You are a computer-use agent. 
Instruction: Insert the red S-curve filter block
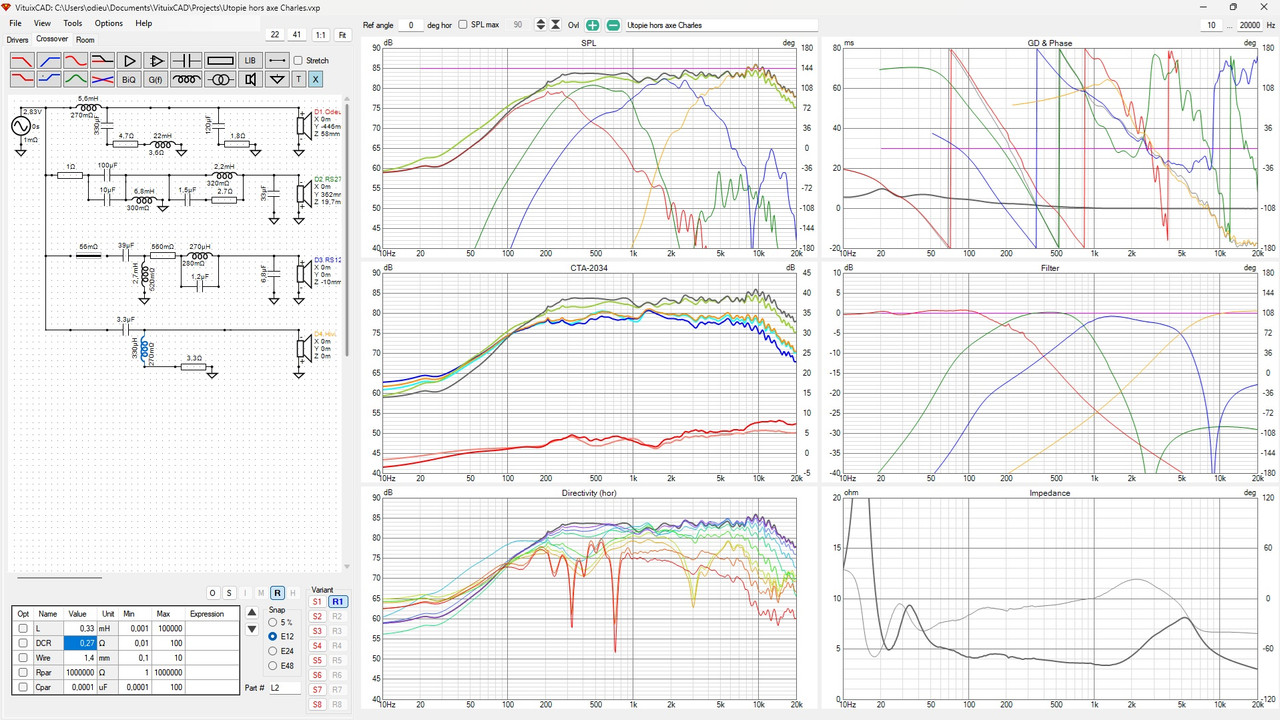click(75, 61)
